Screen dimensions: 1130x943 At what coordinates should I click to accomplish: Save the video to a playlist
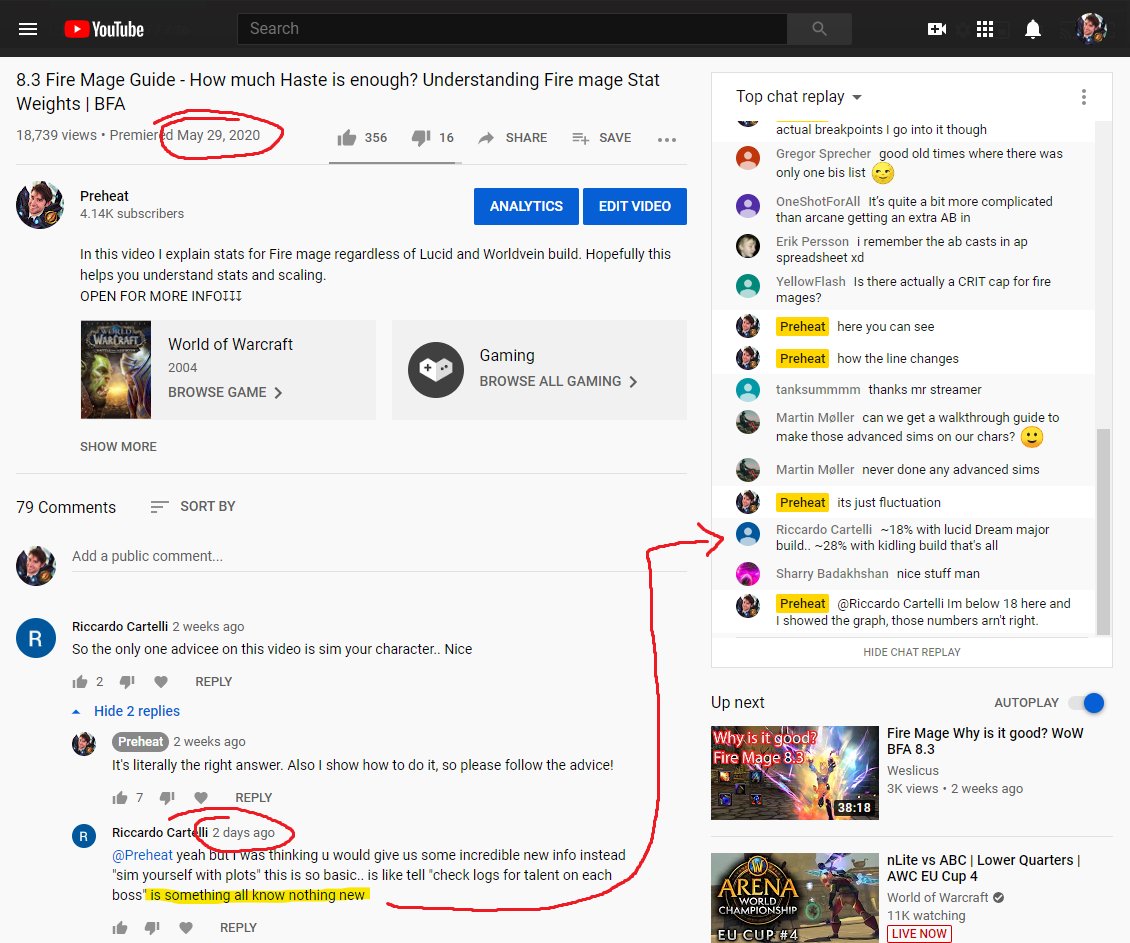tap(602, 138)
